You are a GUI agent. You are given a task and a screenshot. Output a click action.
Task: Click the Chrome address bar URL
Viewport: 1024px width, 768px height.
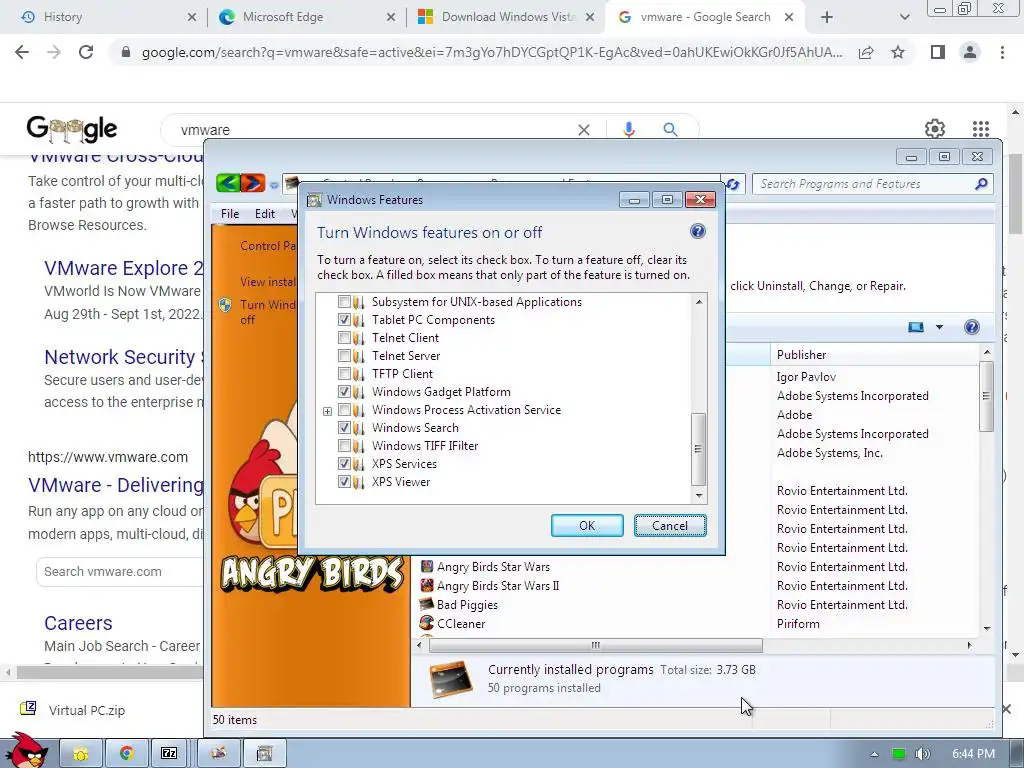[492, 52]
